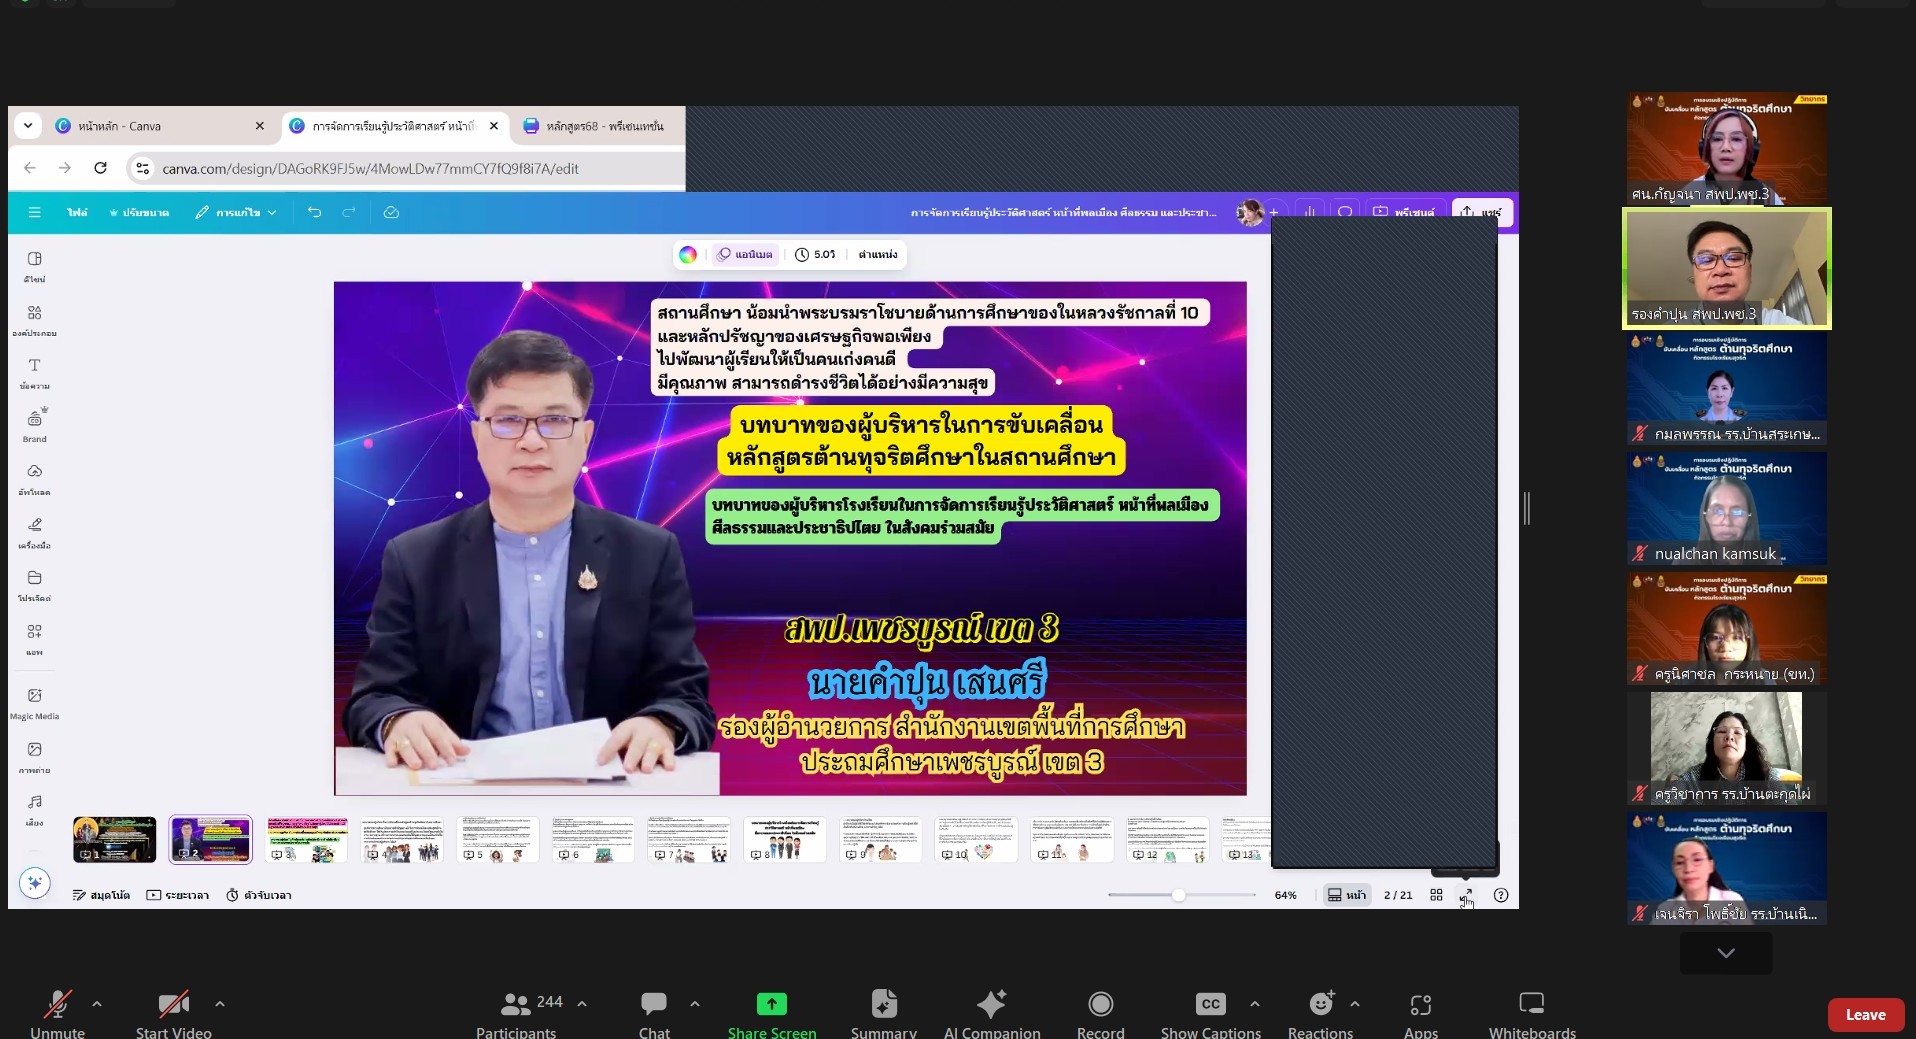Expand options arrow beside Chat
Screen dimensions: 1916x1039
click(695, 1003)
